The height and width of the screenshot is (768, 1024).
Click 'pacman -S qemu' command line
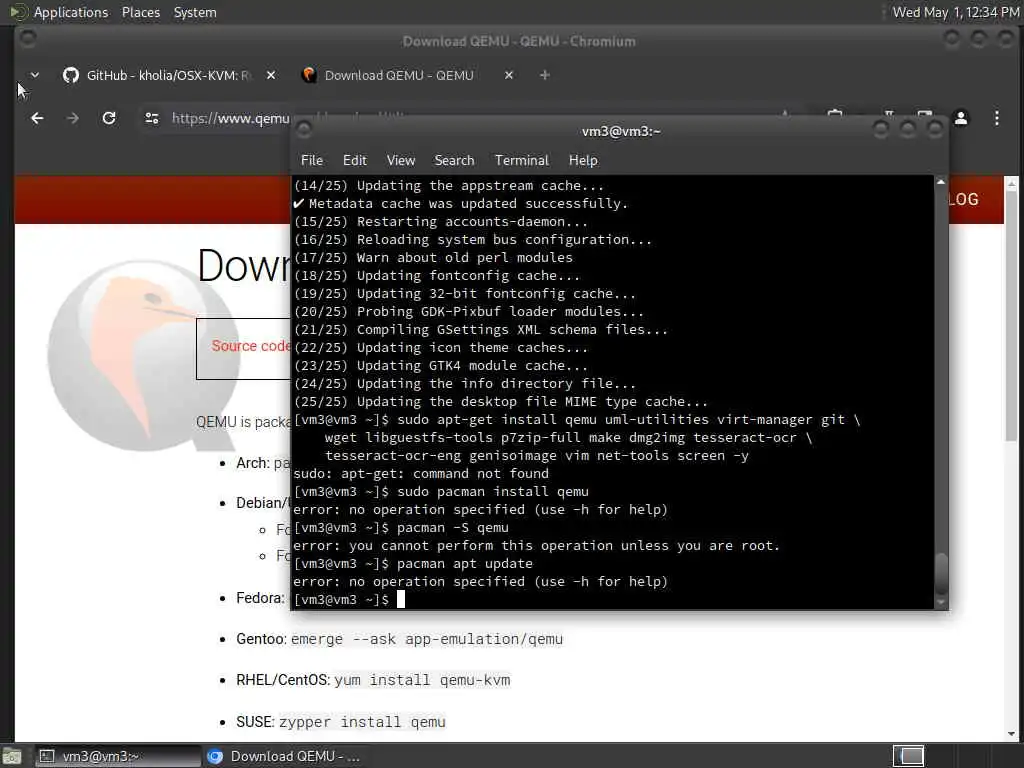click(x=400, y=528)
